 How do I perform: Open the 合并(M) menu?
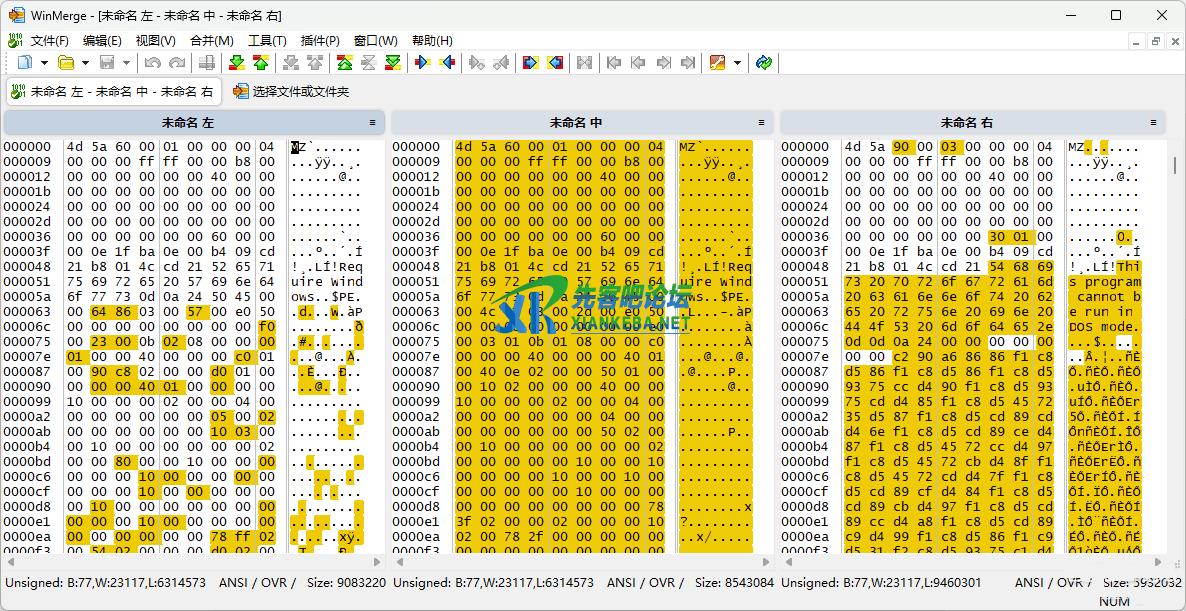(211, 41)
